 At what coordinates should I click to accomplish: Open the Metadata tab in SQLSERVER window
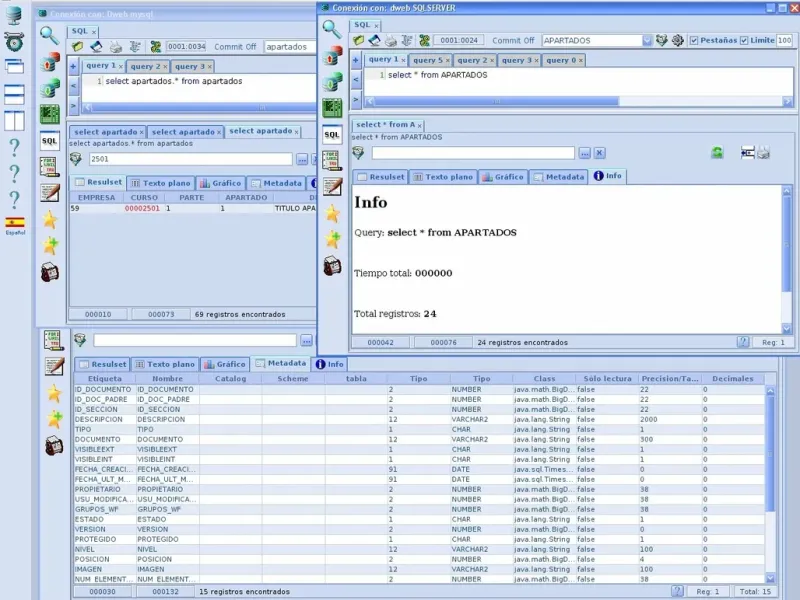(x=559, y=177)
